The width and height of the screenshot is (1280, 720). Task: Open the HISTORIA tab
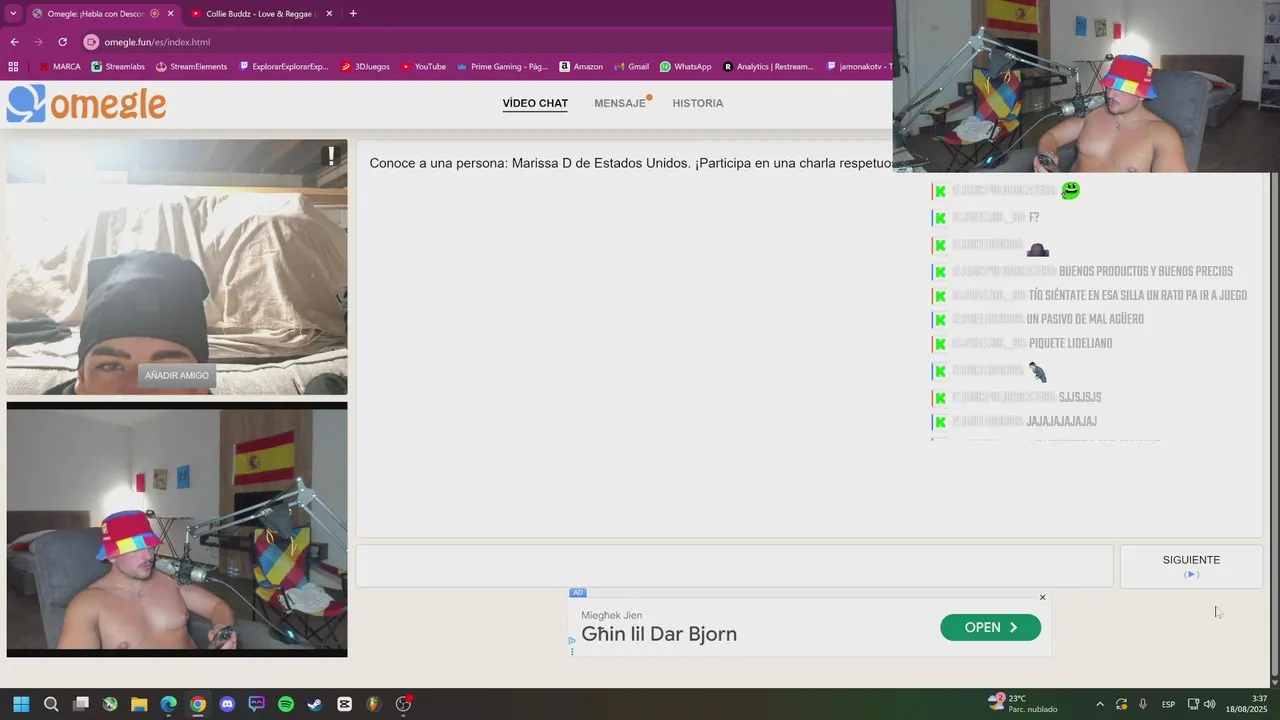(697, 103)
